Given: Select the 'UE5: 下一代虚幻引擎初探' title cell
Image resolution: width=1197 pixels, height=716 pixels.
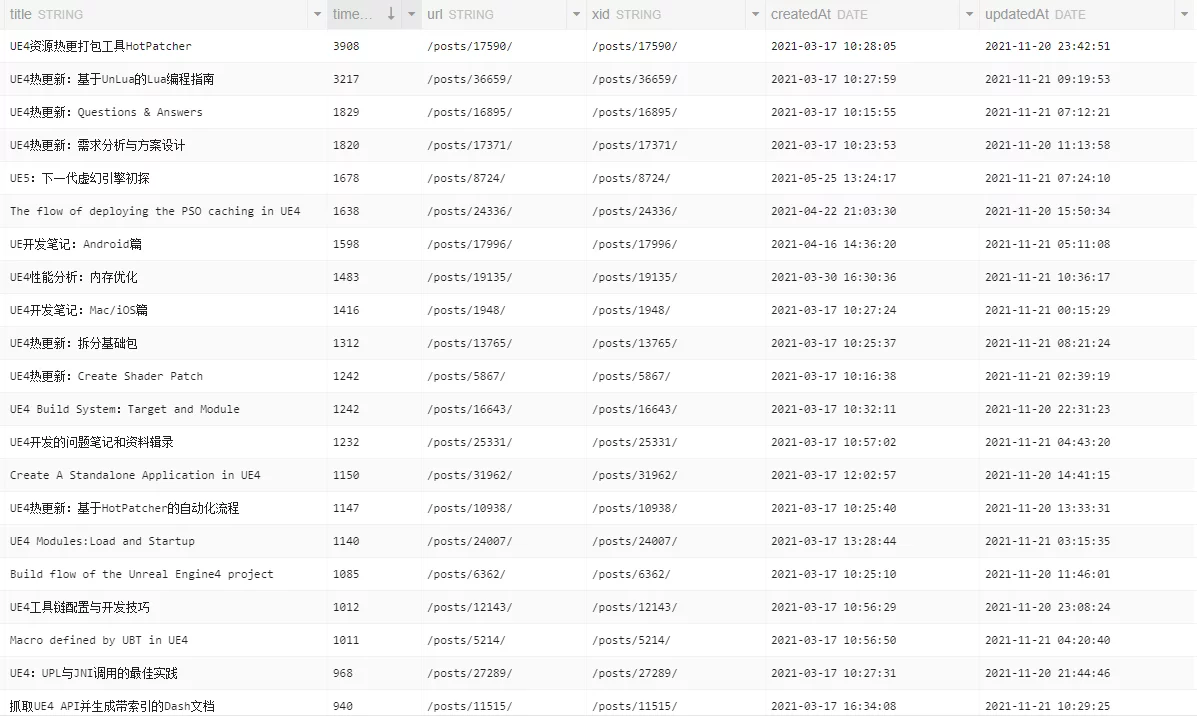Looking at the screenshot, I should pos(80,178).
